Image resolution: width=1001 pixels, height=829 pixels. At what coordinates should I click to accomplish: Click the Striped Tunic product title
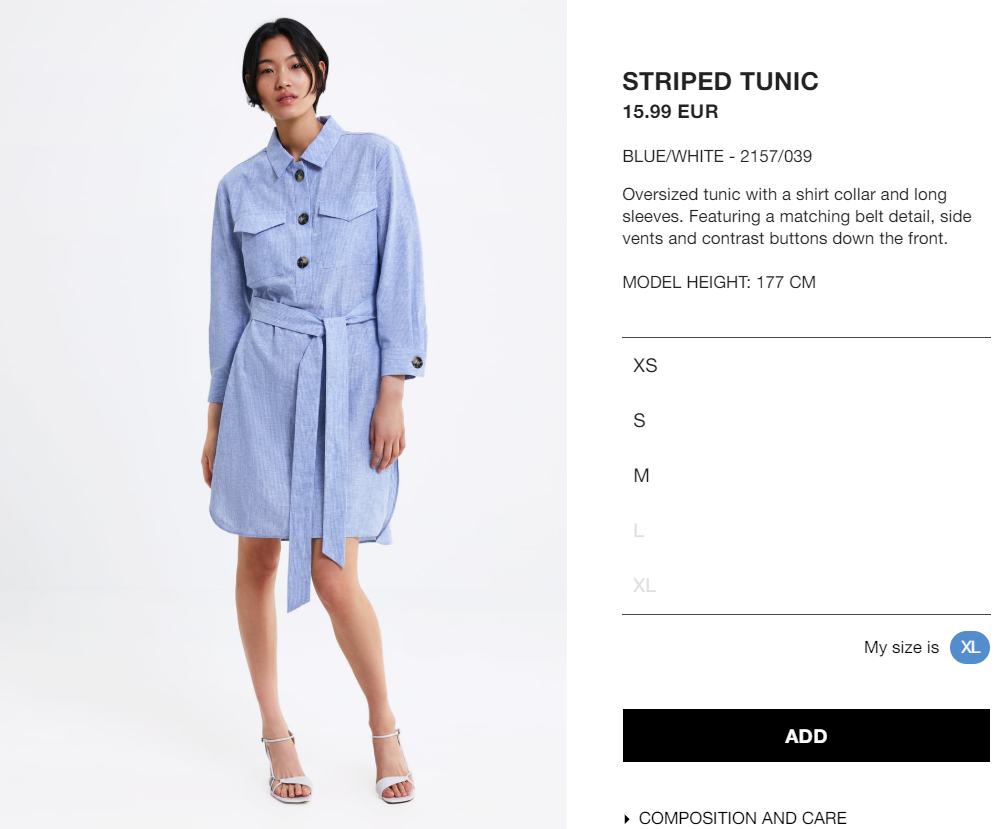tap(720, 82)
